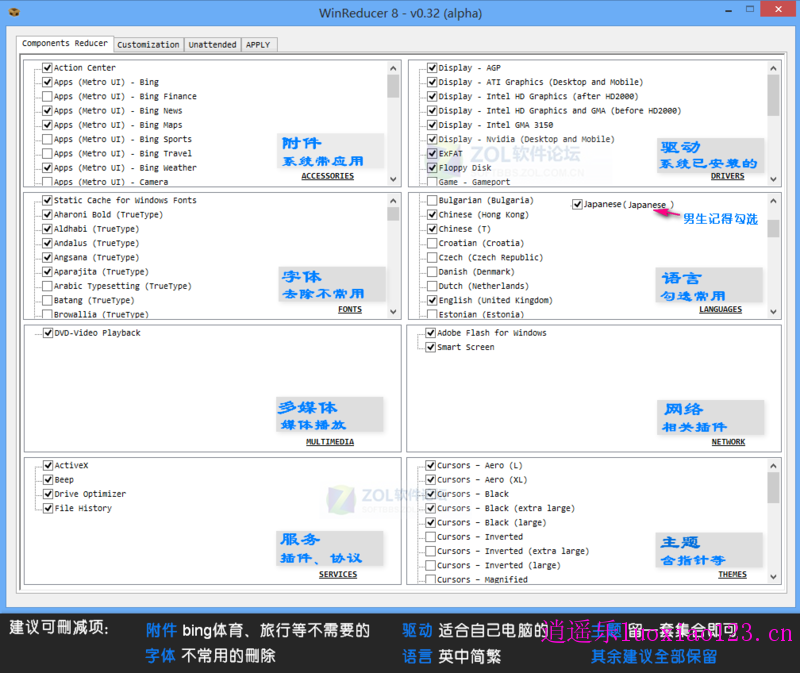Switch to the Customization tab
The image size is (800, 673).
tap(148, 44)
